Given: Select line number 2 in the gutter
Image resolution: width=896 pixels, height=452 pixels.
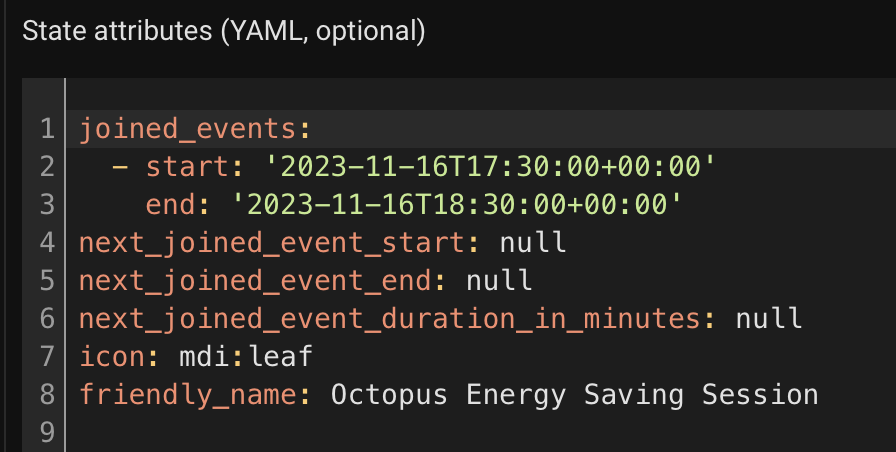Looking at the screenshot, I should click(x=47, y=167).
